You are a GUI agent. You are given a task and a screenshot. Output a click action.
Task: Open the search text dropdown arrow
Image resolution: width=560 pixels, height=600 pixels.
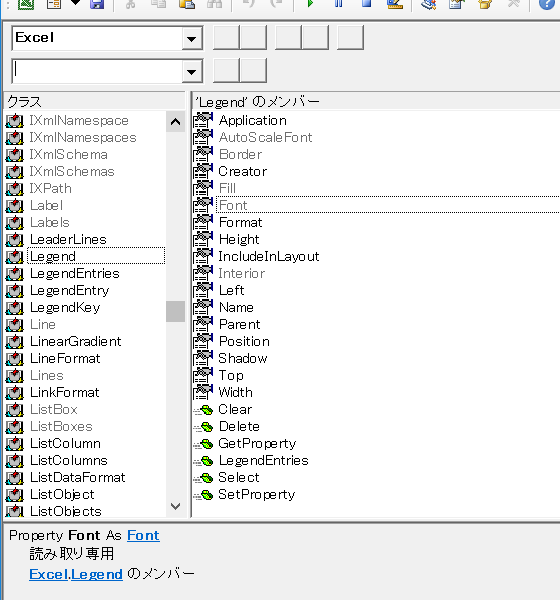[192, 71]
